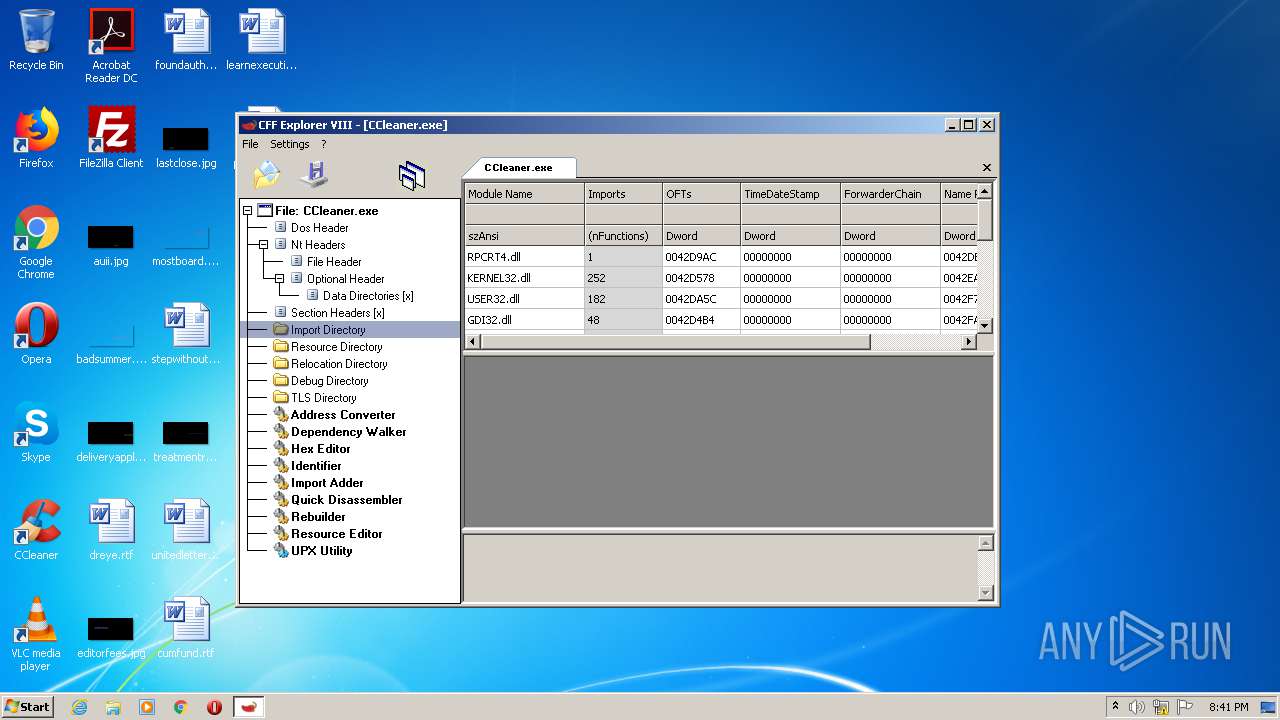Close the CCleaner.exe tab with x
1280x720 pixels.
[987, 167]
